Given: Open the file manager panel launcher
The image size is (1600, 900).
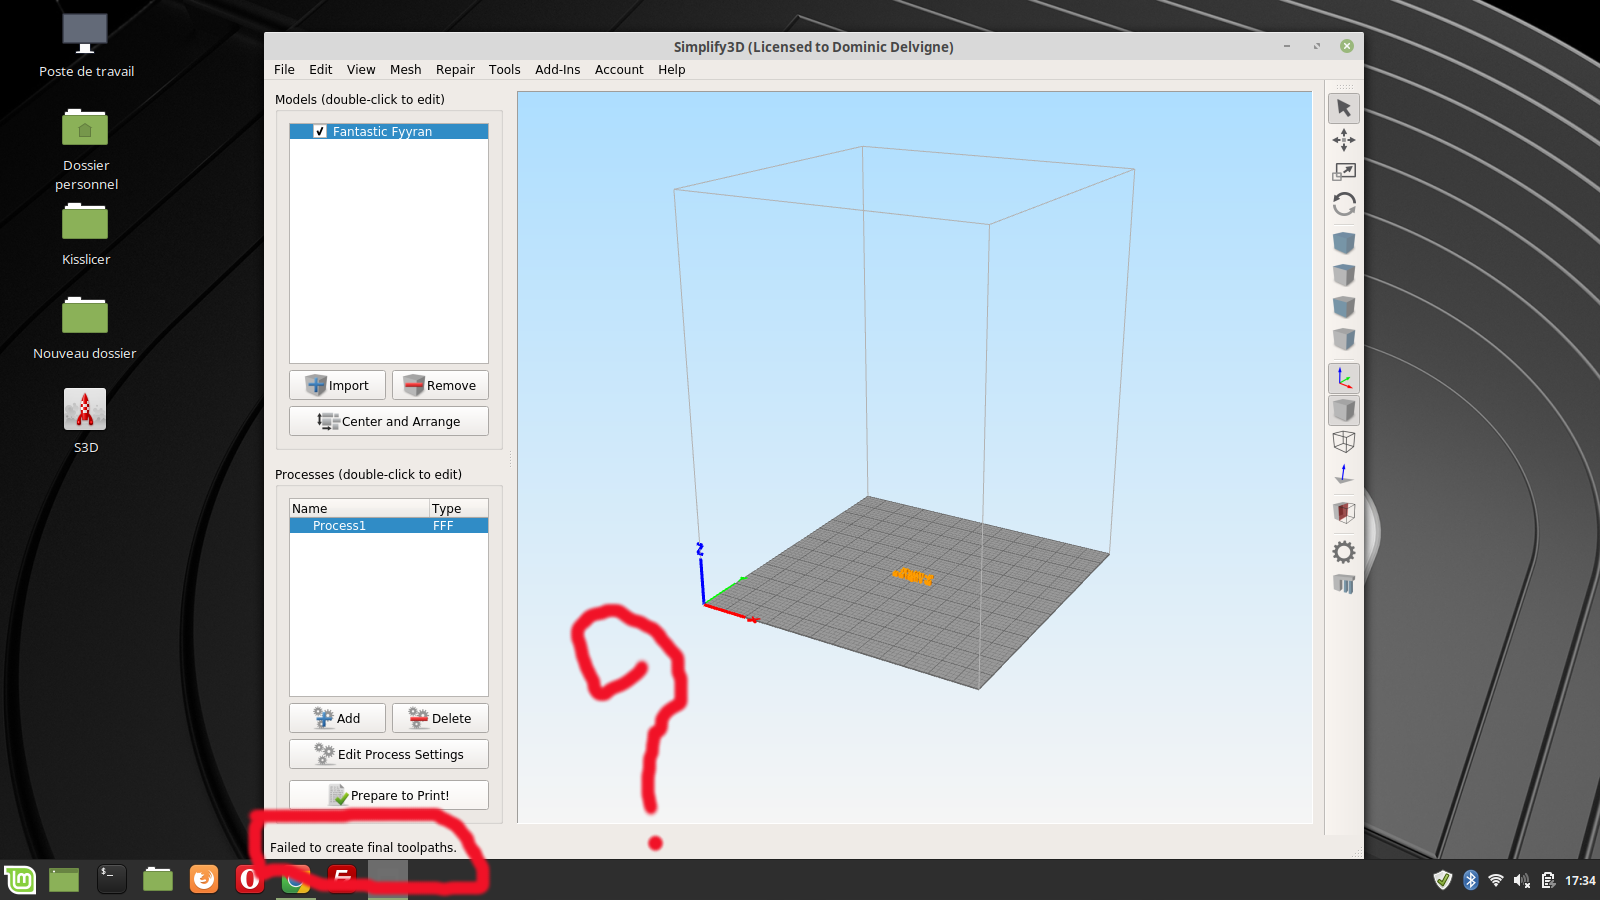Looking at the screenshot, I should click(x=158, y=880).
